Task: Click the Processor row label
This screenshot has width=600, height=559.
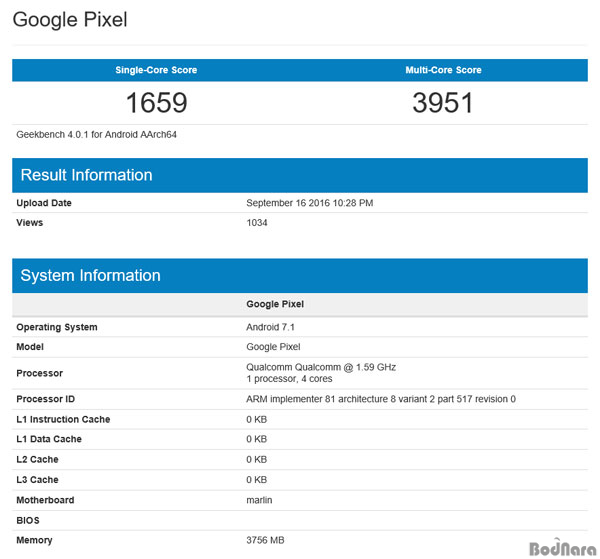Action: 39,373
